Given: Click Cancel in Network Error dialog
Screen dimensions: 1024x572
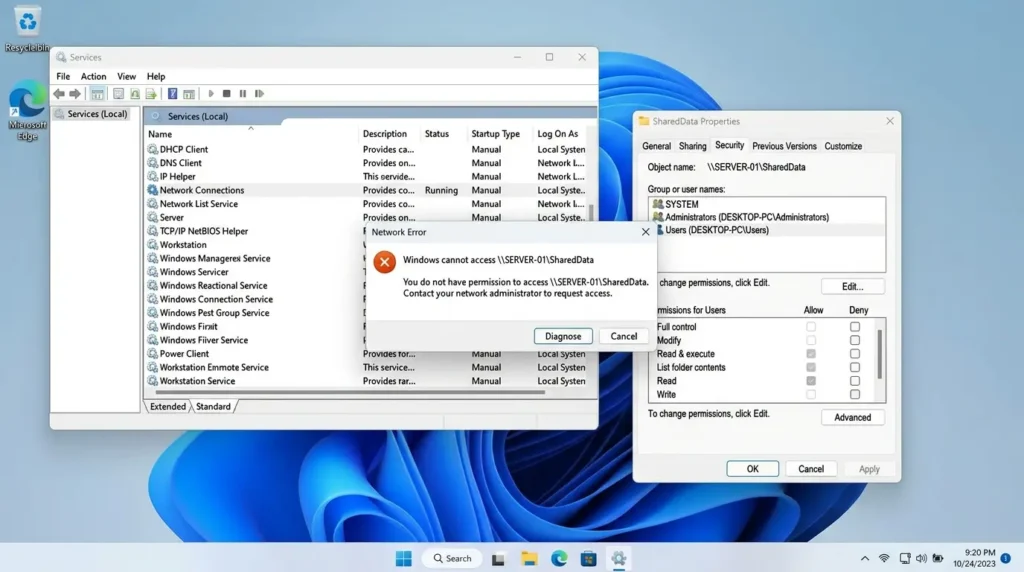Looking at the screenshot, I should (x=624, y=336).
